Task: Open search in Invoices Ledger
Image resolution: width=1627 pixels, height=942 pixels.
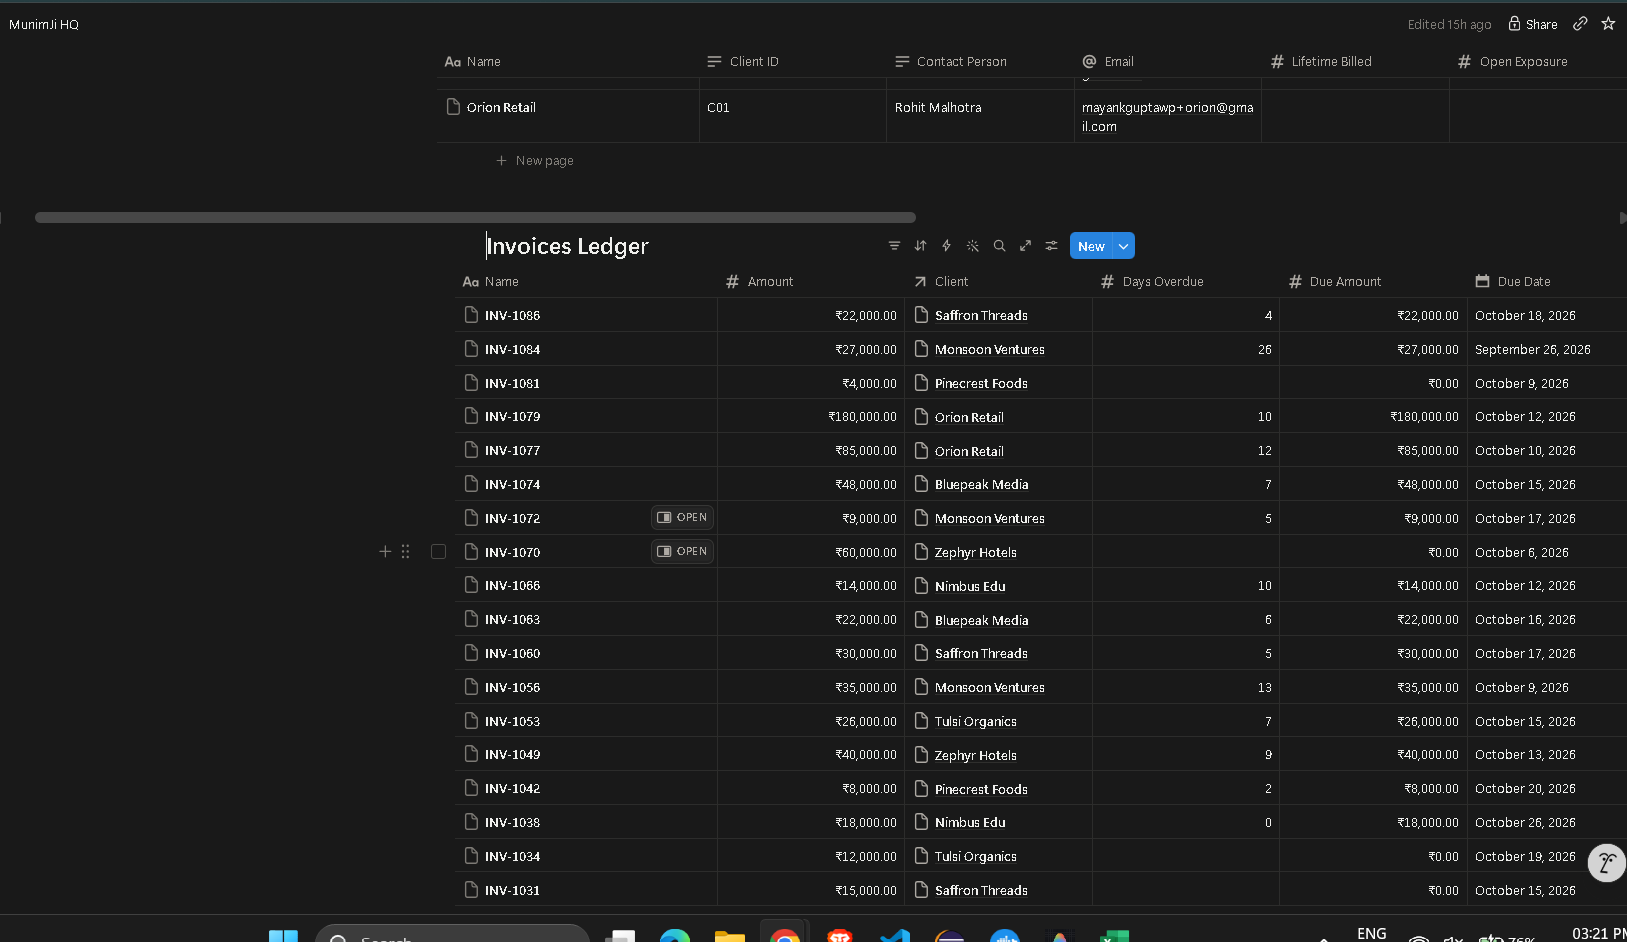Action: tap(999, 246)
